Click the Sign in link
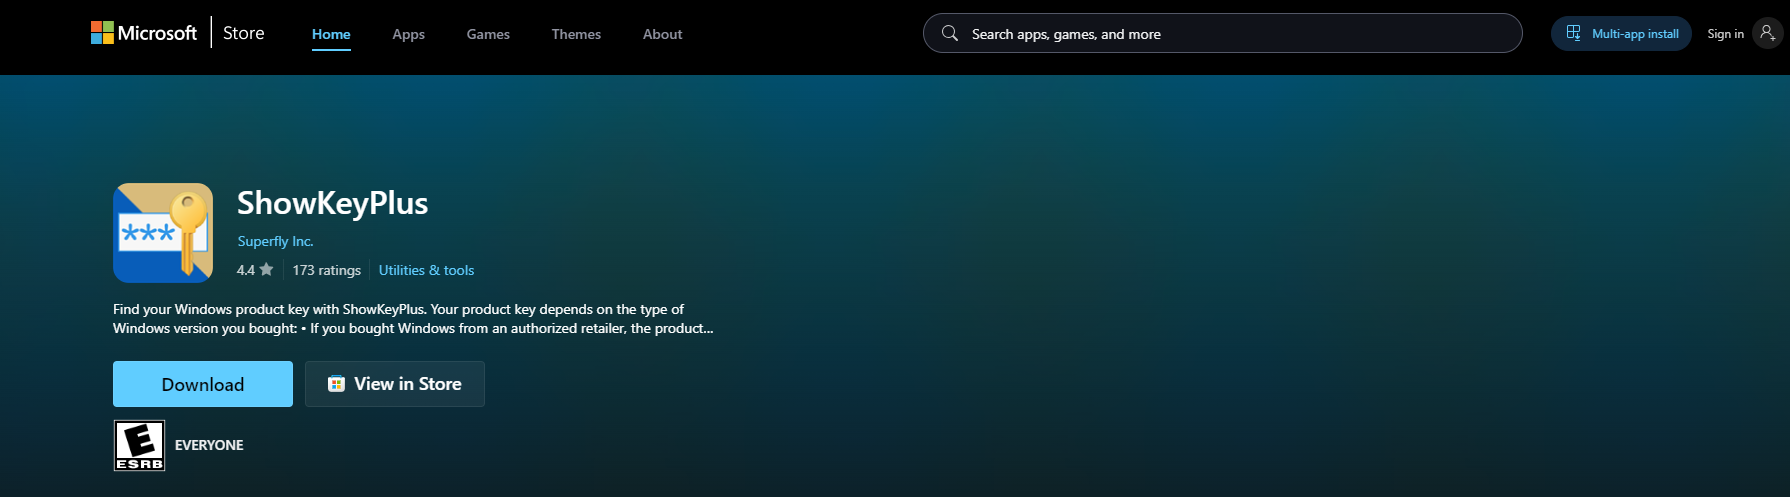1790x497 pixels. pyautogui.click(x=1725, y=34)
